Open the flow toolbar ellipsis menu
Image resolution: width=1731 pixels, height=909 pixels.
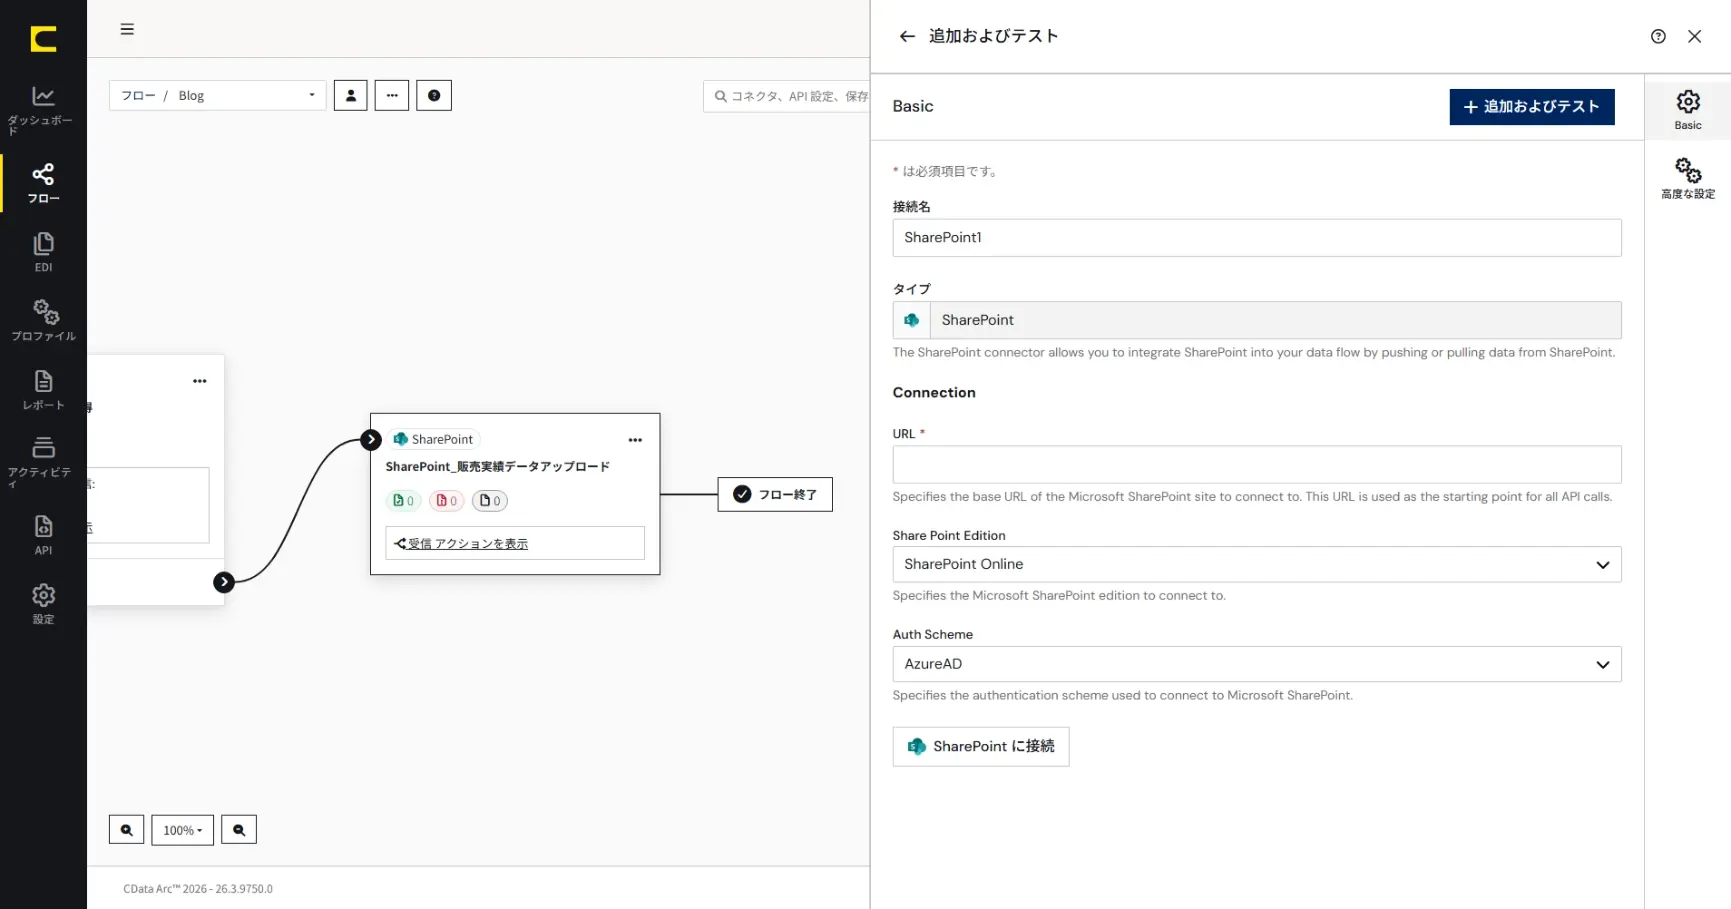[x=392, y=96]
